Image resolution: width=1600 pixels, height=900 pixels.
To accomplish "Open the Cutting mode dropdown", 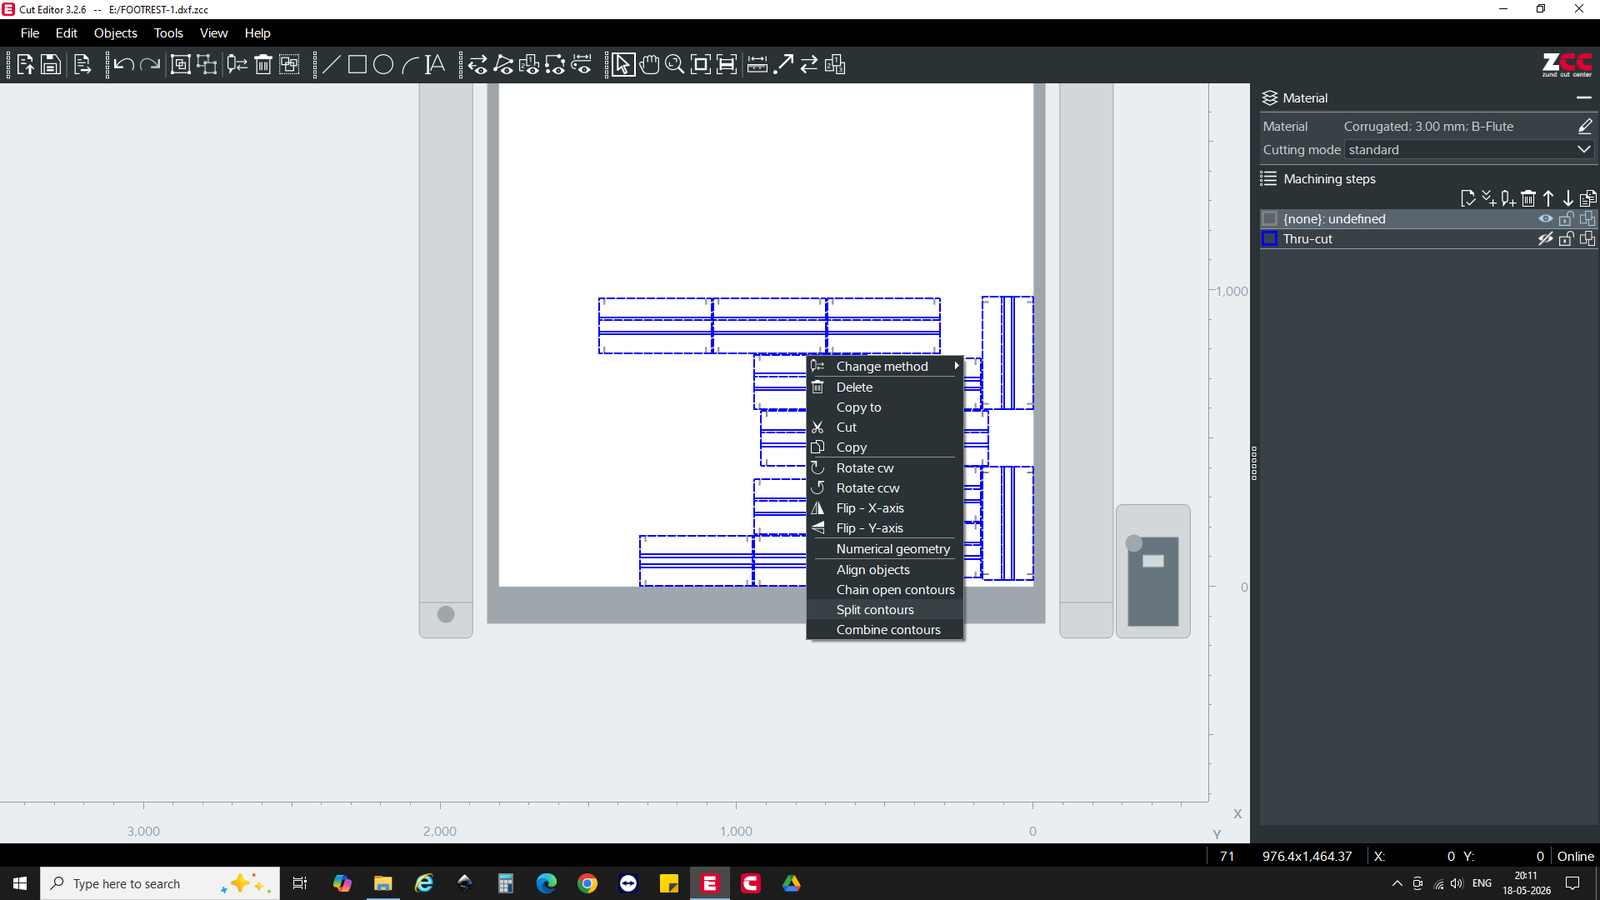I will 1468,150.
